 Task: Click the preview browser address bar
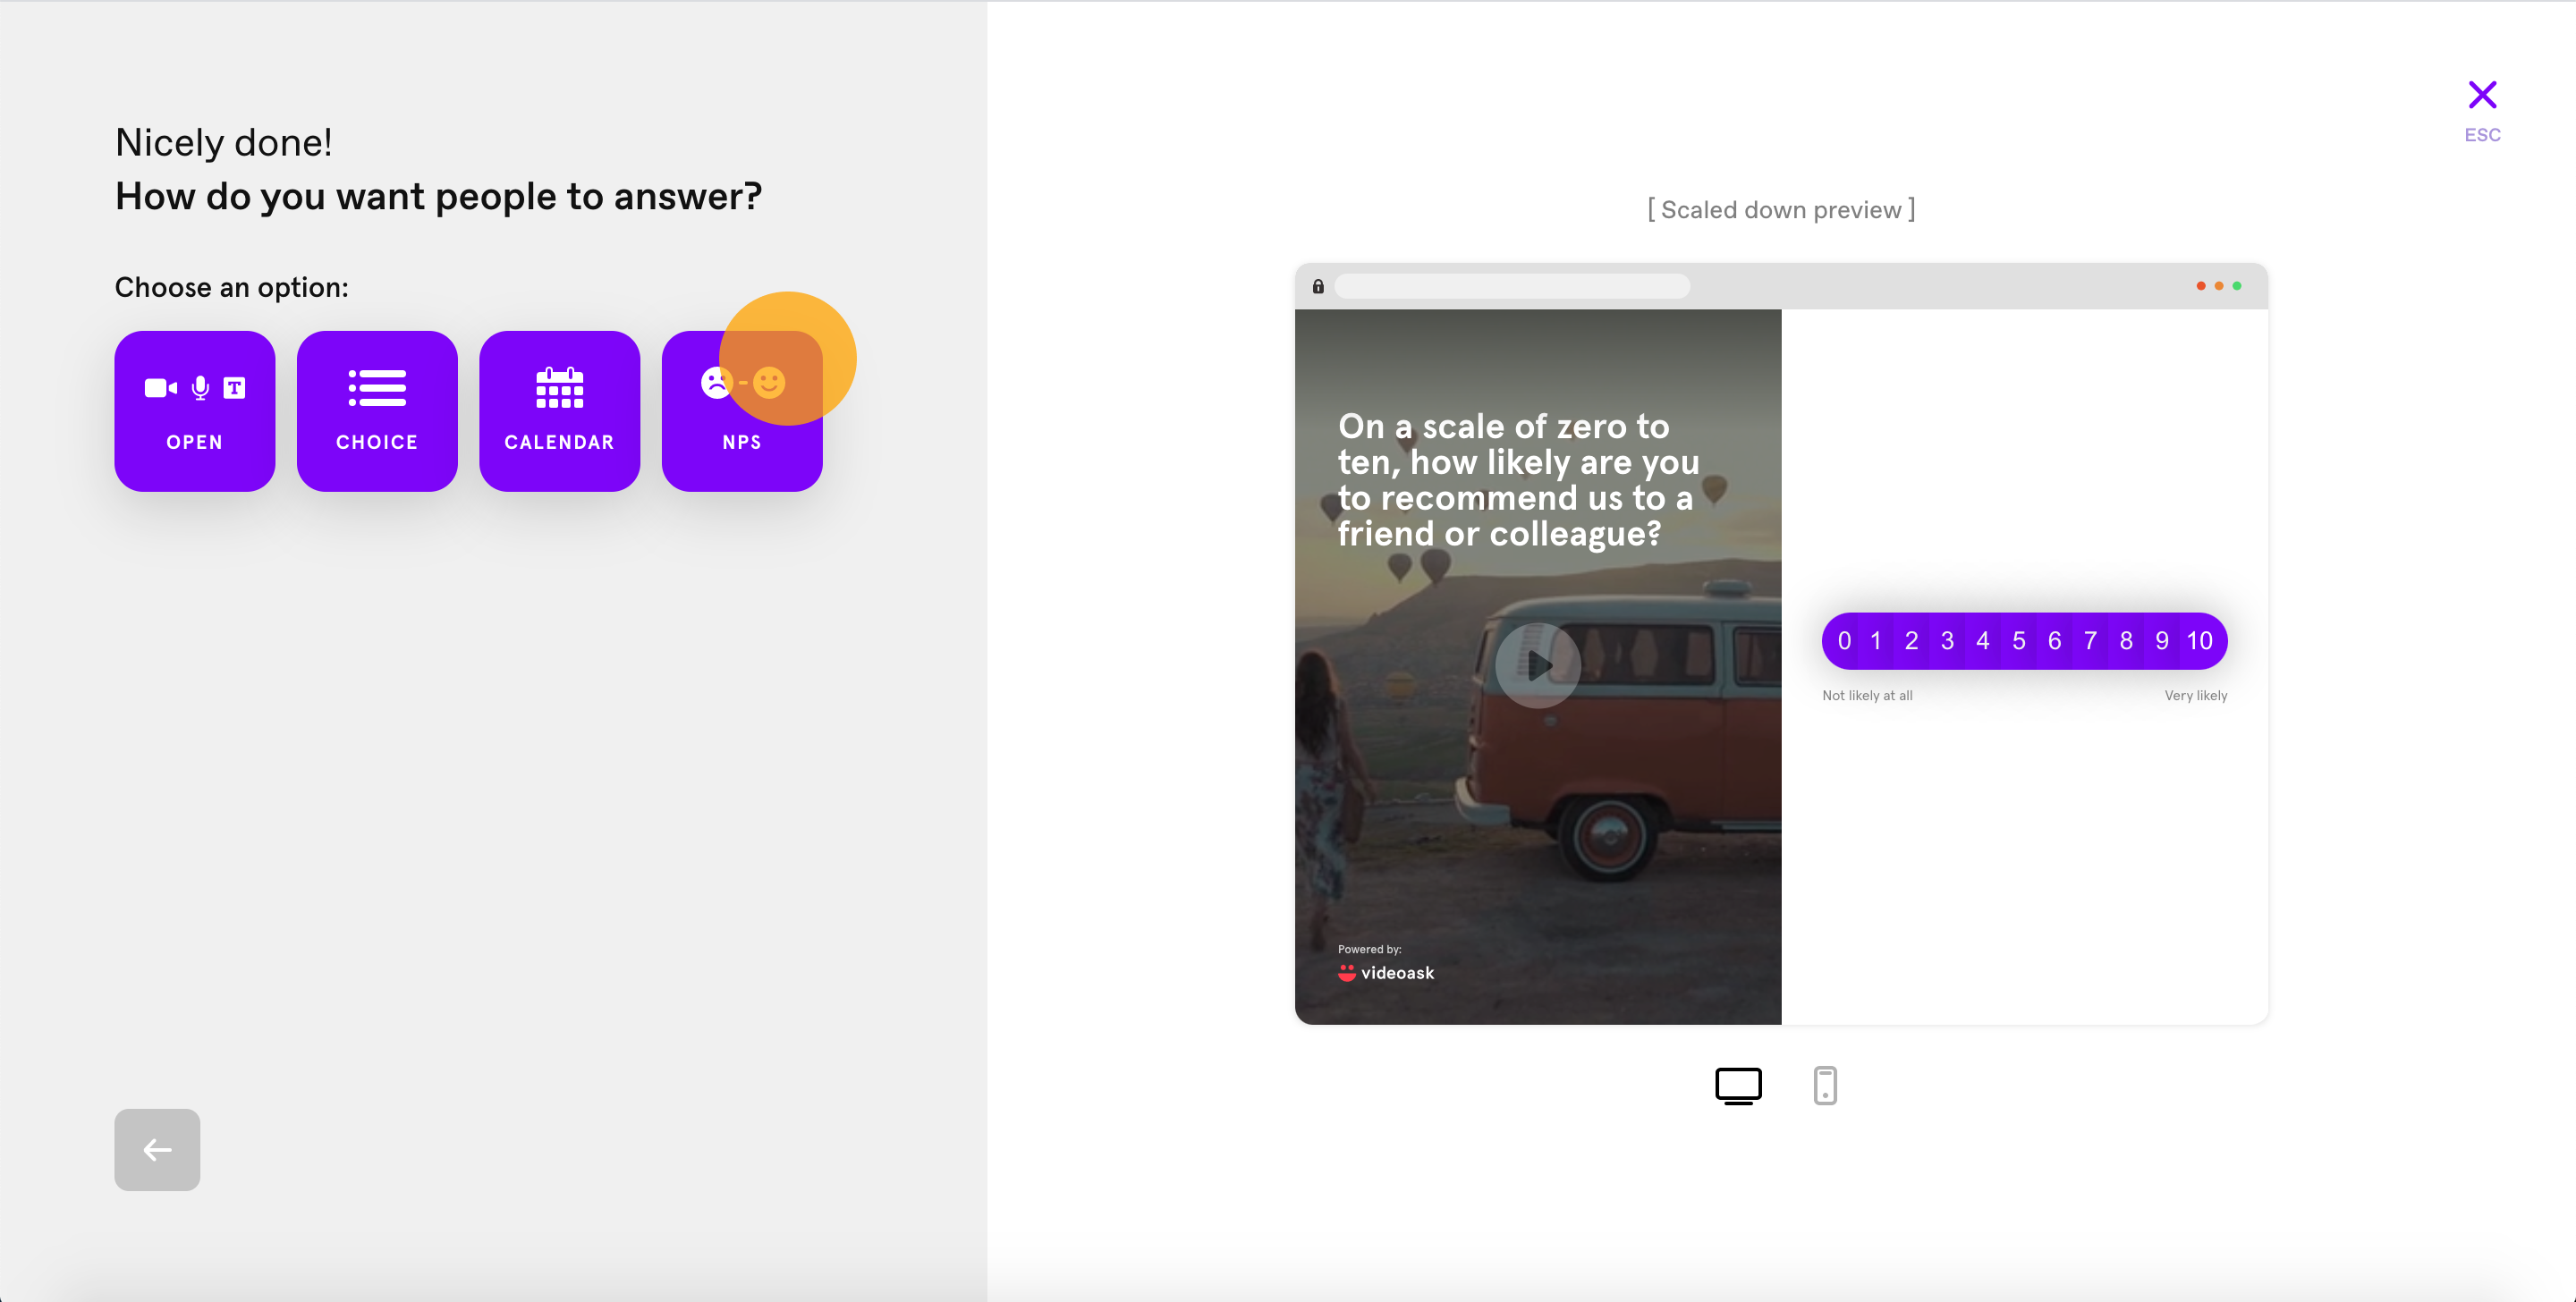tap(1512, 286)
